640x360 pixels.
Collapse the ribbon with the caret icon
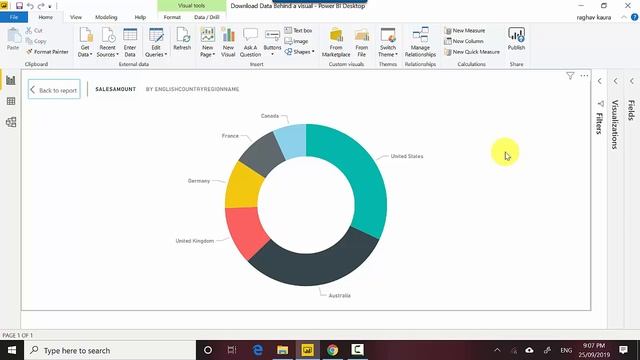(624, 17)
